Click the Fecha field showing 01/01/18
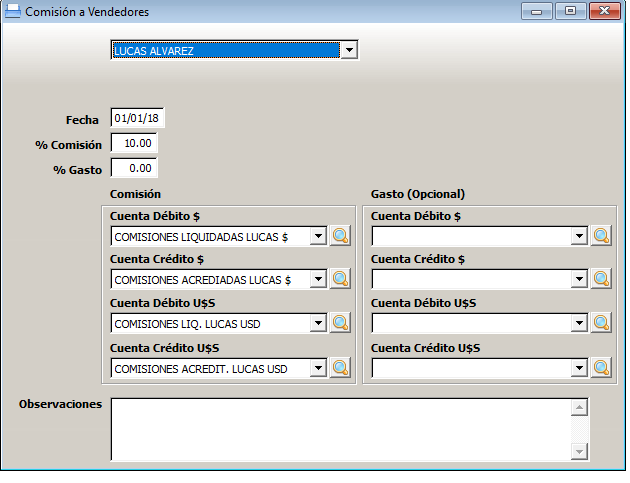 pos(137,118)
